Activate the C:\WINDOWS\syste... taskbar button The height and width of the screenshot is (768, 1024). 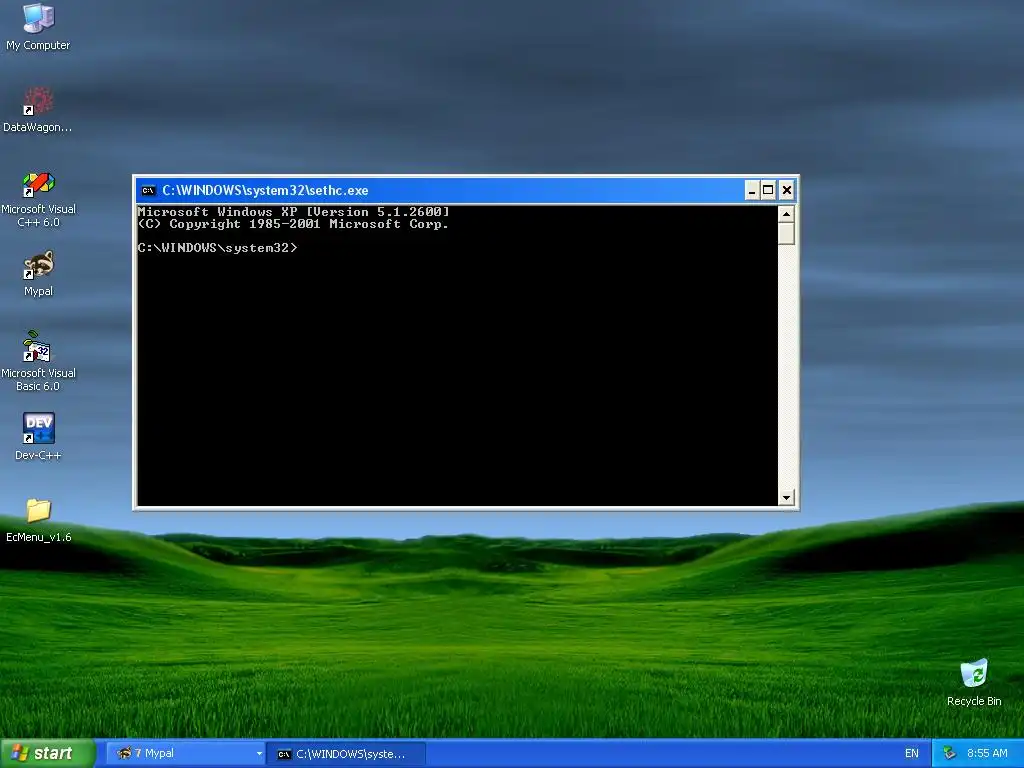coord(346,754)
